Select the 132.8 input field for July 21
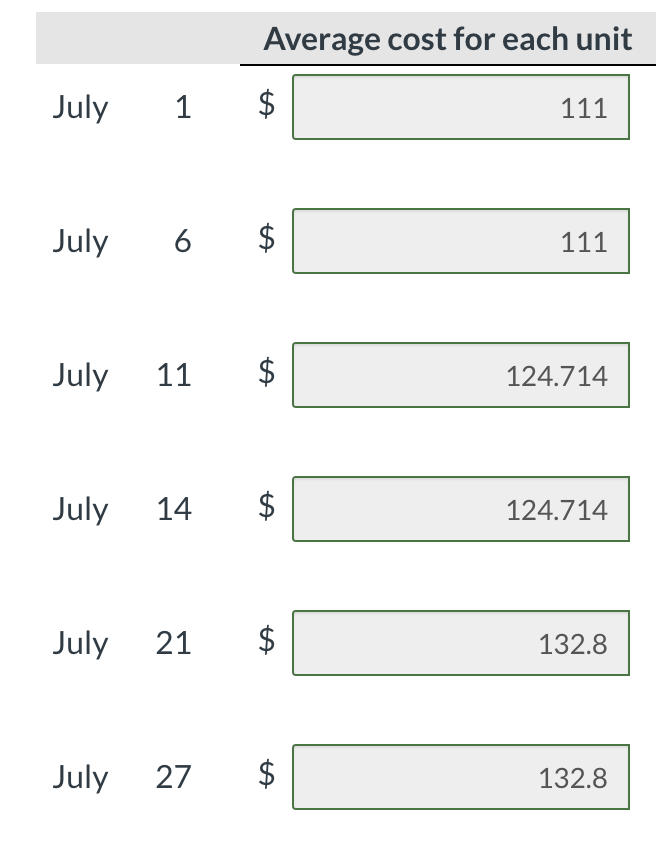This screenshot has width=658, height=844. (460, 643)
